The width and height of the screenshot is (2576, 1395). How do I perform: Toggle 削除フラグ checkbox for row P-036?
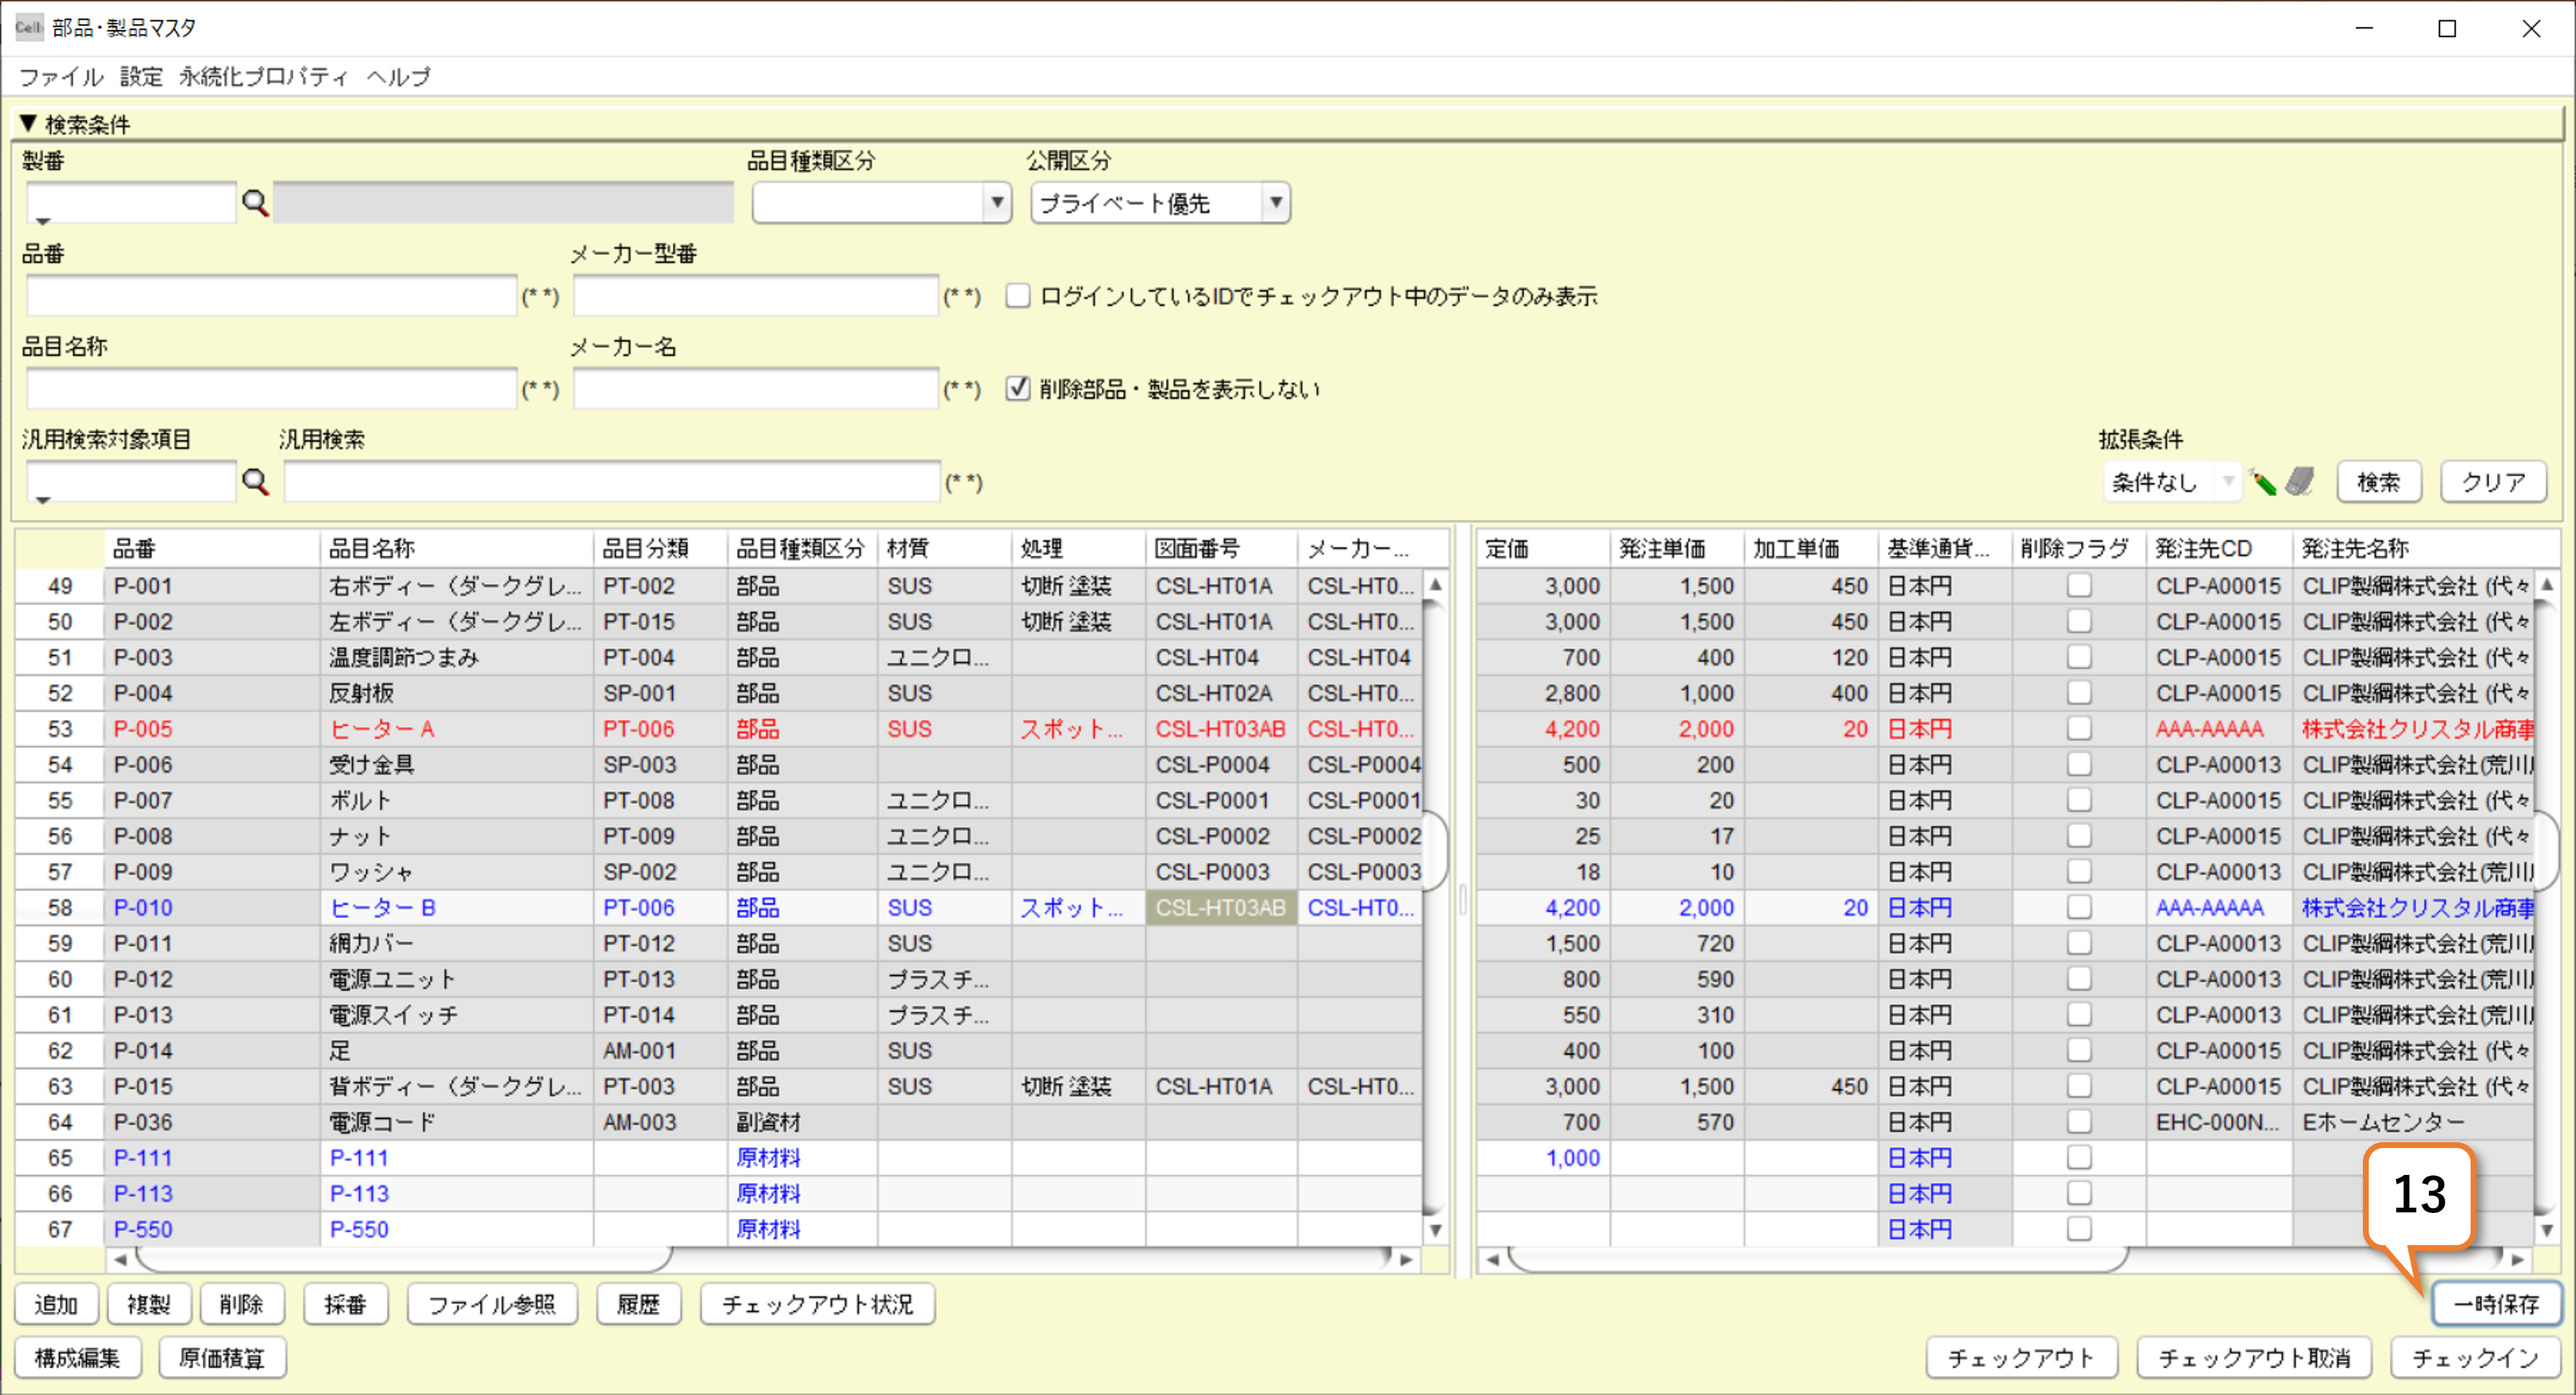2079,1122
